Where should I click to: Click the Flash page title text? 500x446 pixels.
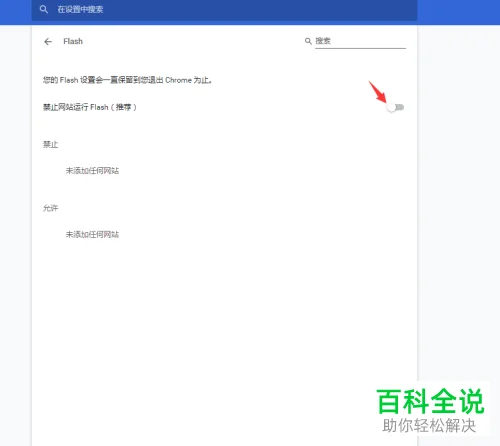point(73,41)
